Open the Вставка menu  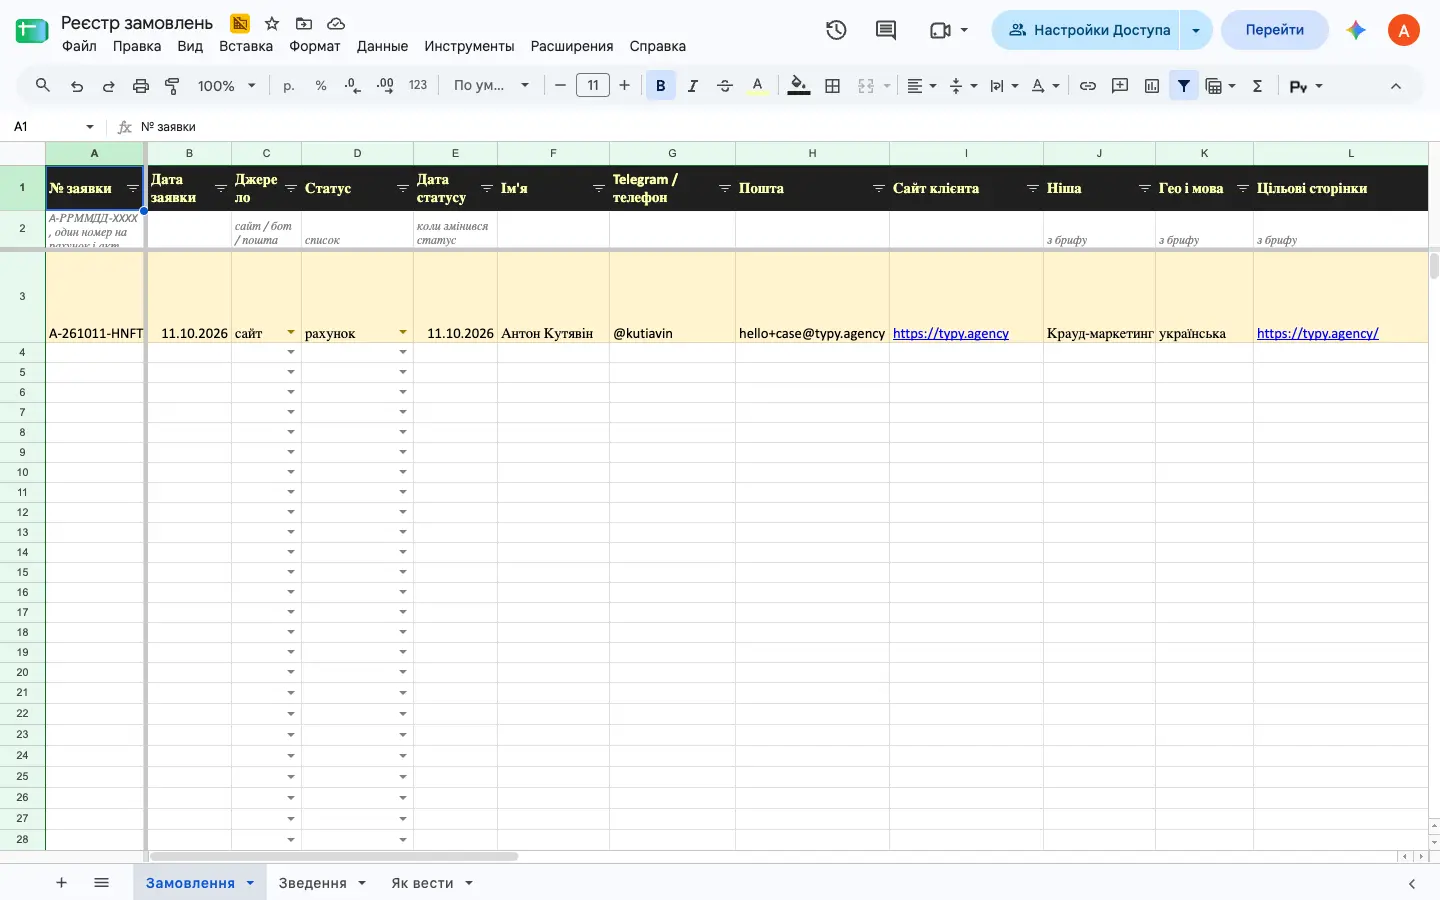(x=246, y=46)
